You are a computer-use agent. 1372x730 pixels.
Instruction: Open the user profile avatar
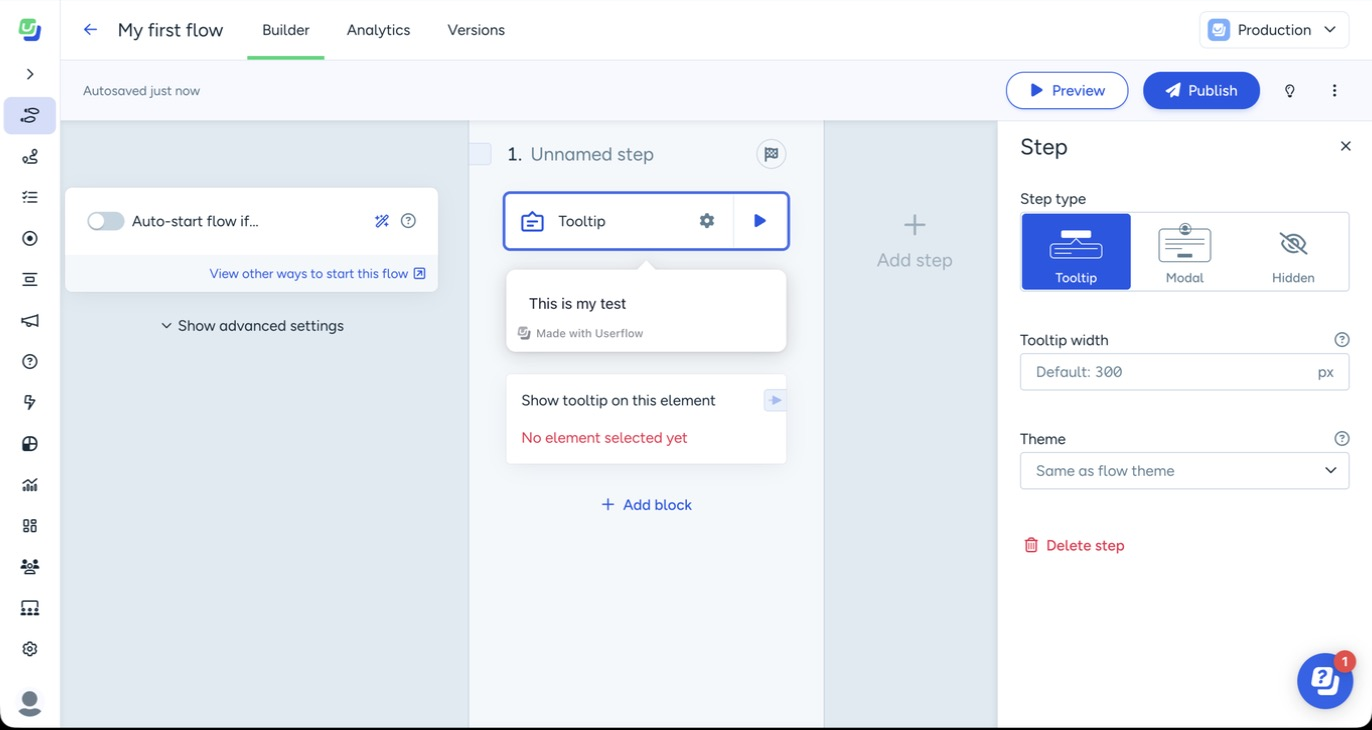[30, 703]
